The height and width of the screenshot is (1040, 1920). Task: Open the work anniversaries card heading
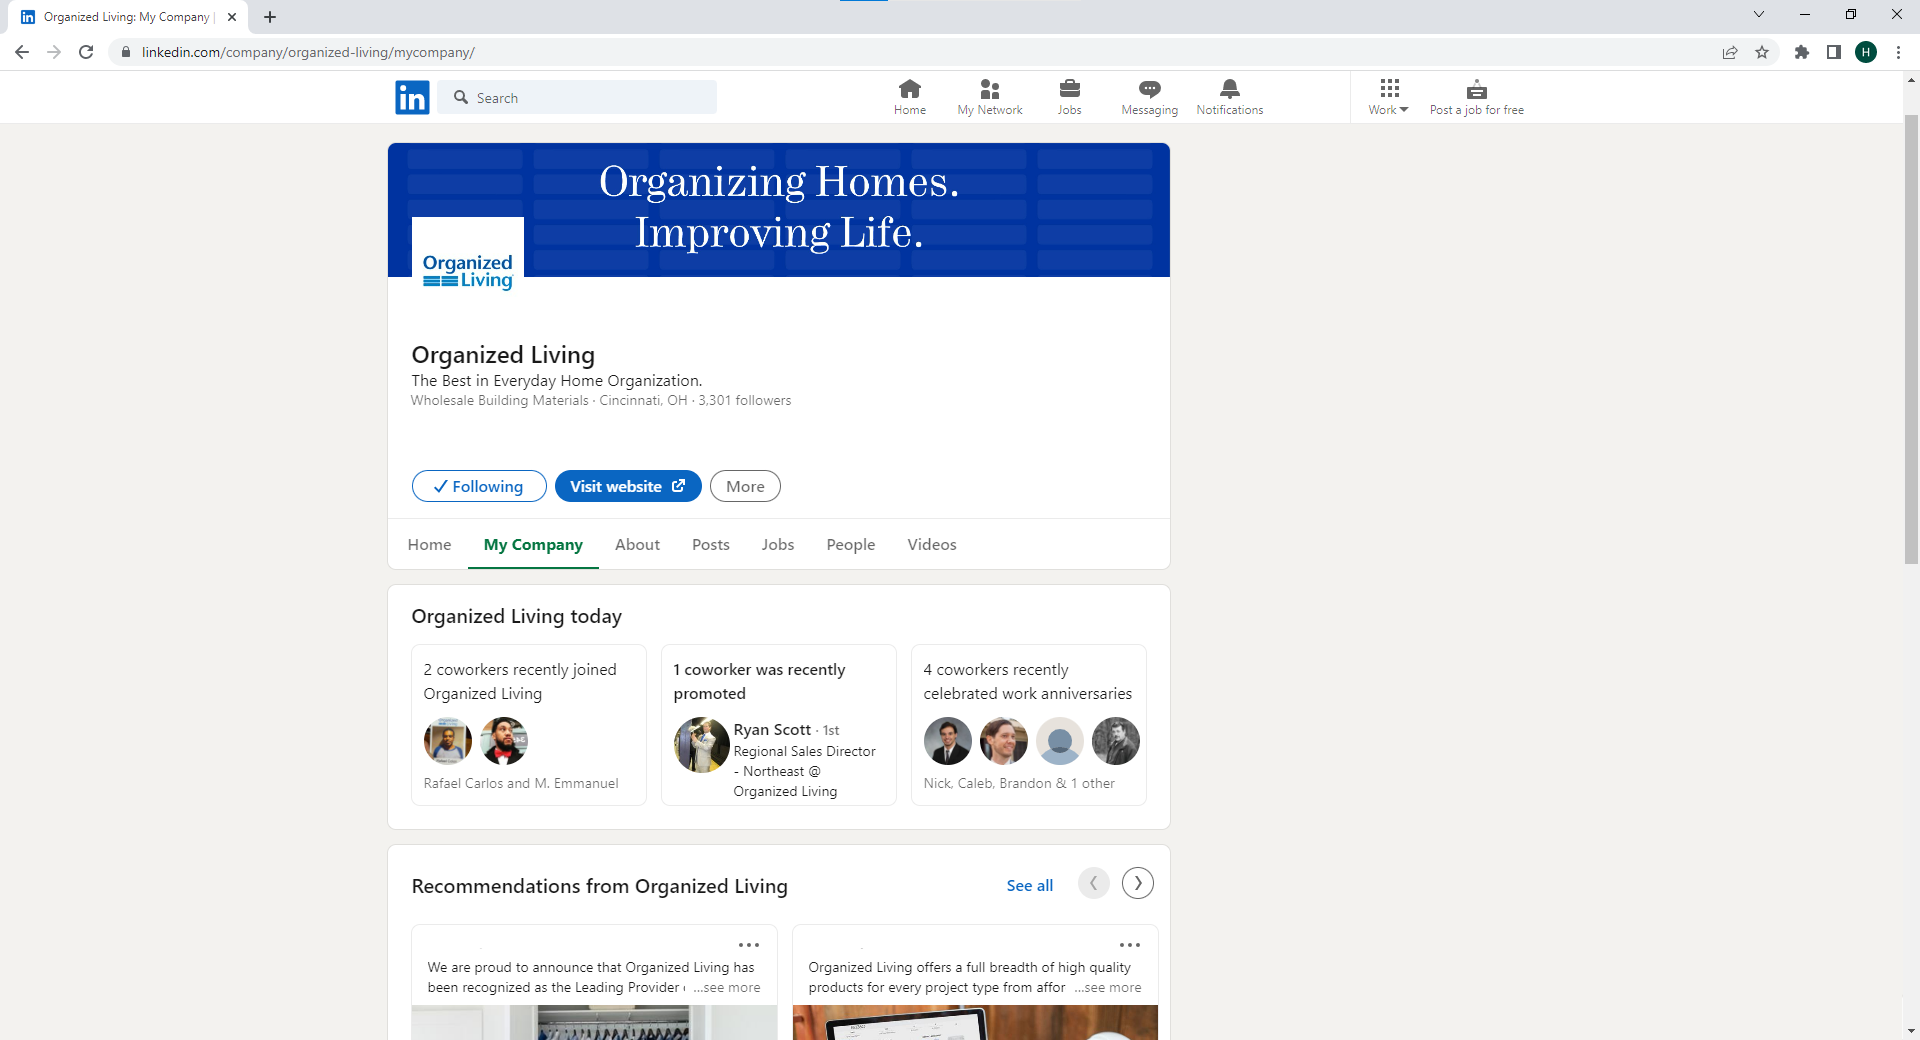[x=1028, y=681]
